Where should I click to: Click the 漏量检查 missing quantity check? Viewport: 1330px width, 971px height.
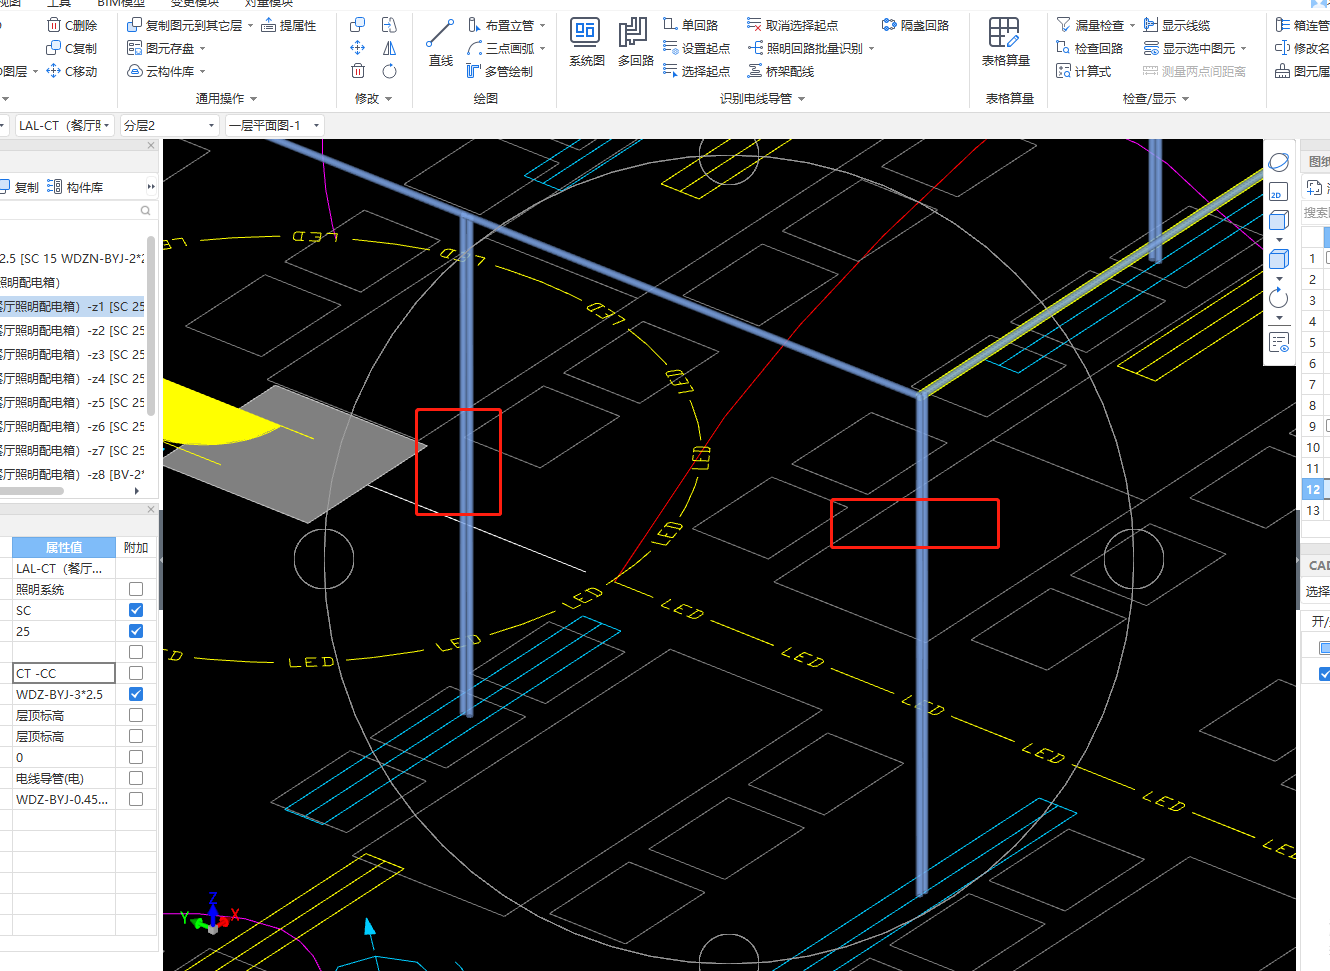(1090, 25)
